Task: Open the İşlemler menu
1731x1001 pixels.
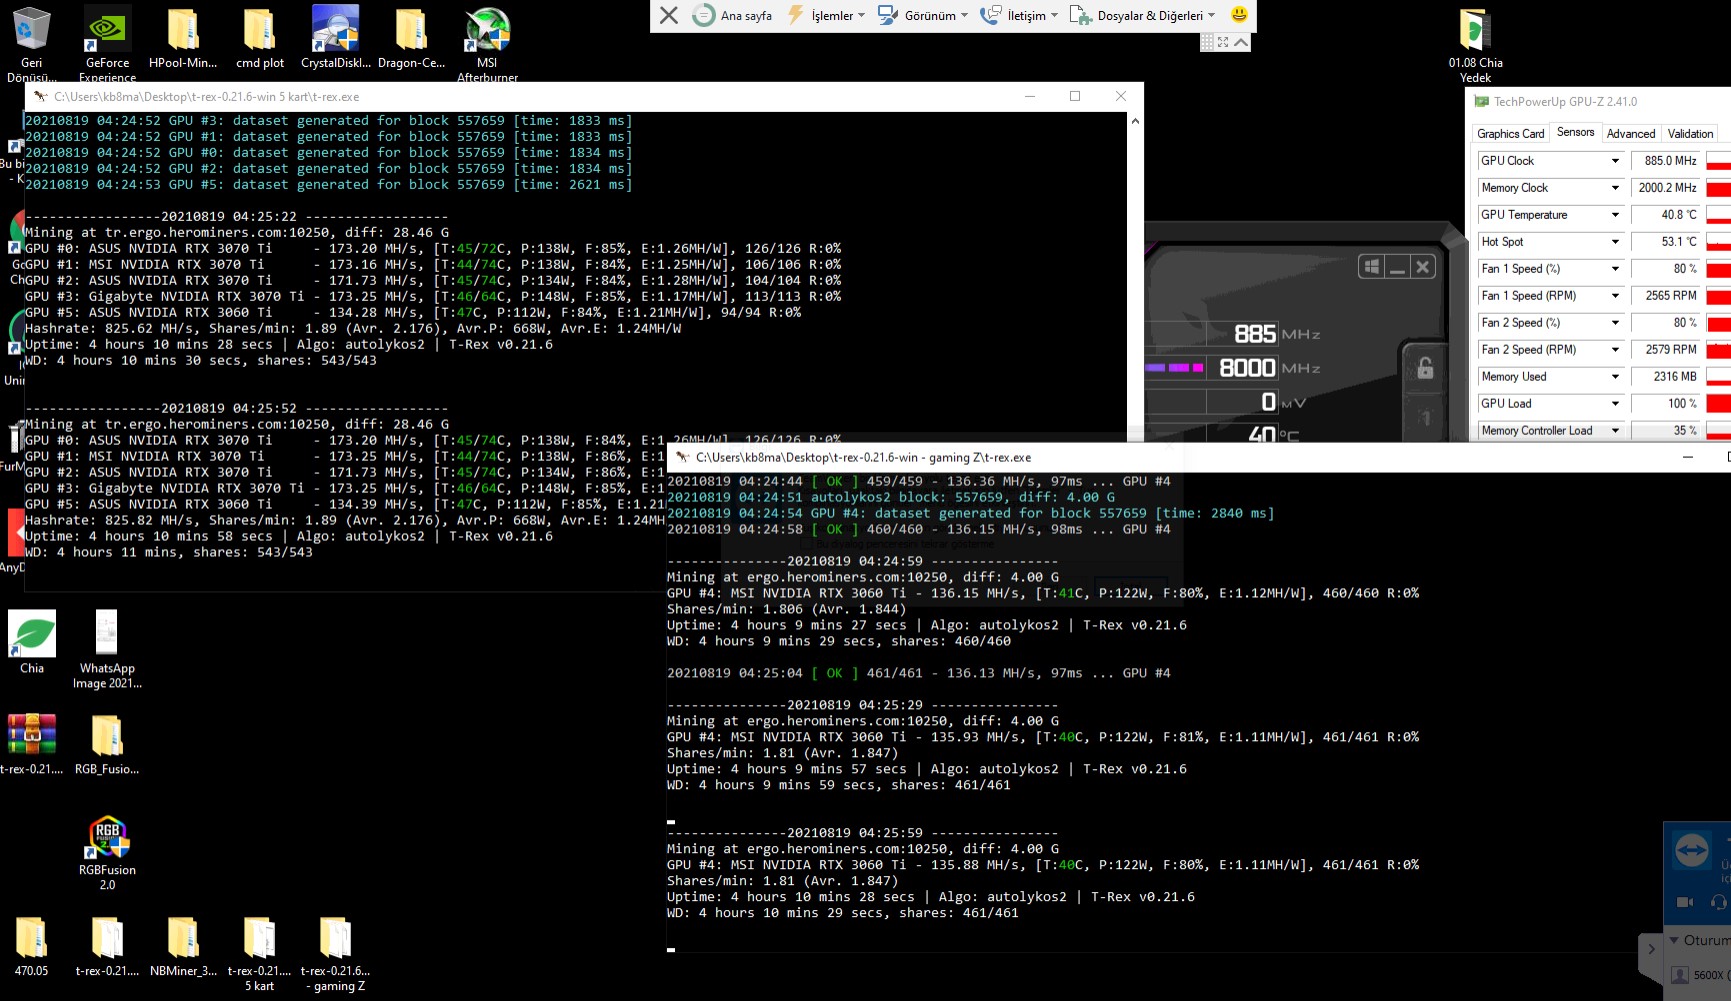Action: click(826, 15)
